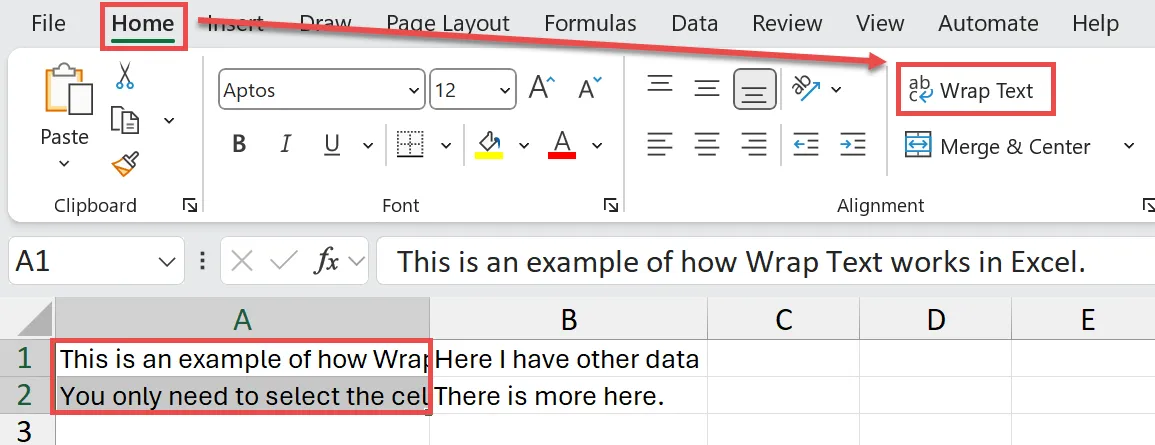The width and height of the screenshot is (1155, 445).
Task: Toggle Bold formatting
Action: 239,144
